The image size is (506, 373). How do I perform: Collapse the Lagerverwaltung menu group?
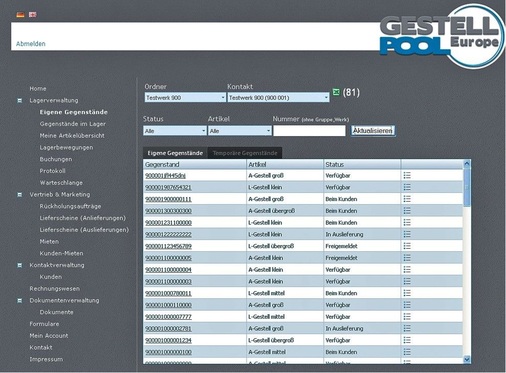20,100
